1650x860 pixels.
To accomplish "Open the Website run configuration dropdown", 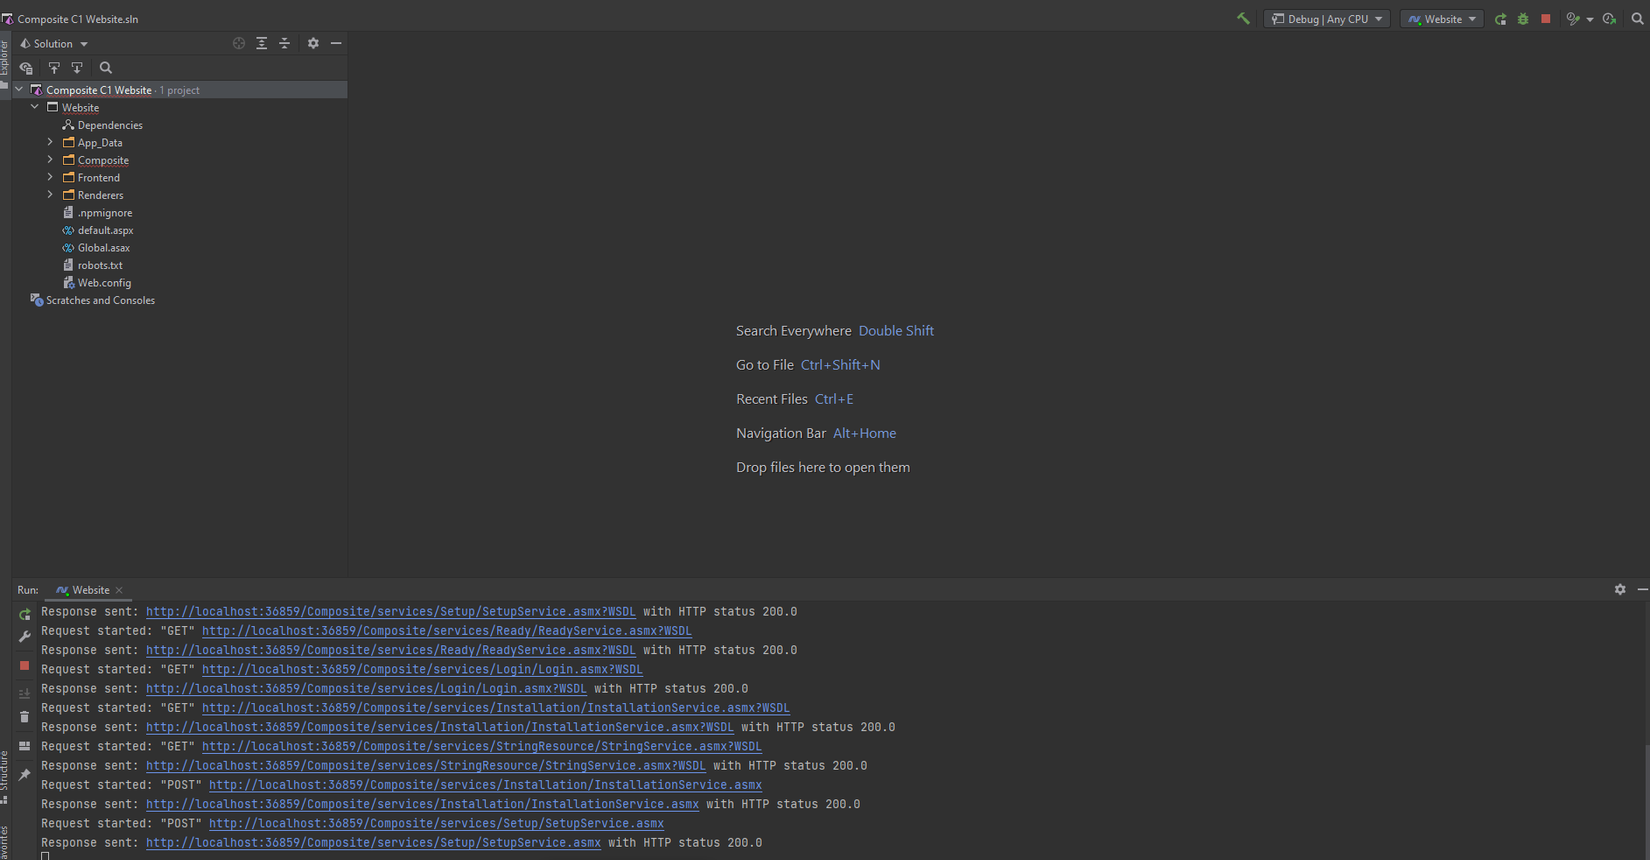I will click(1442, 19).
